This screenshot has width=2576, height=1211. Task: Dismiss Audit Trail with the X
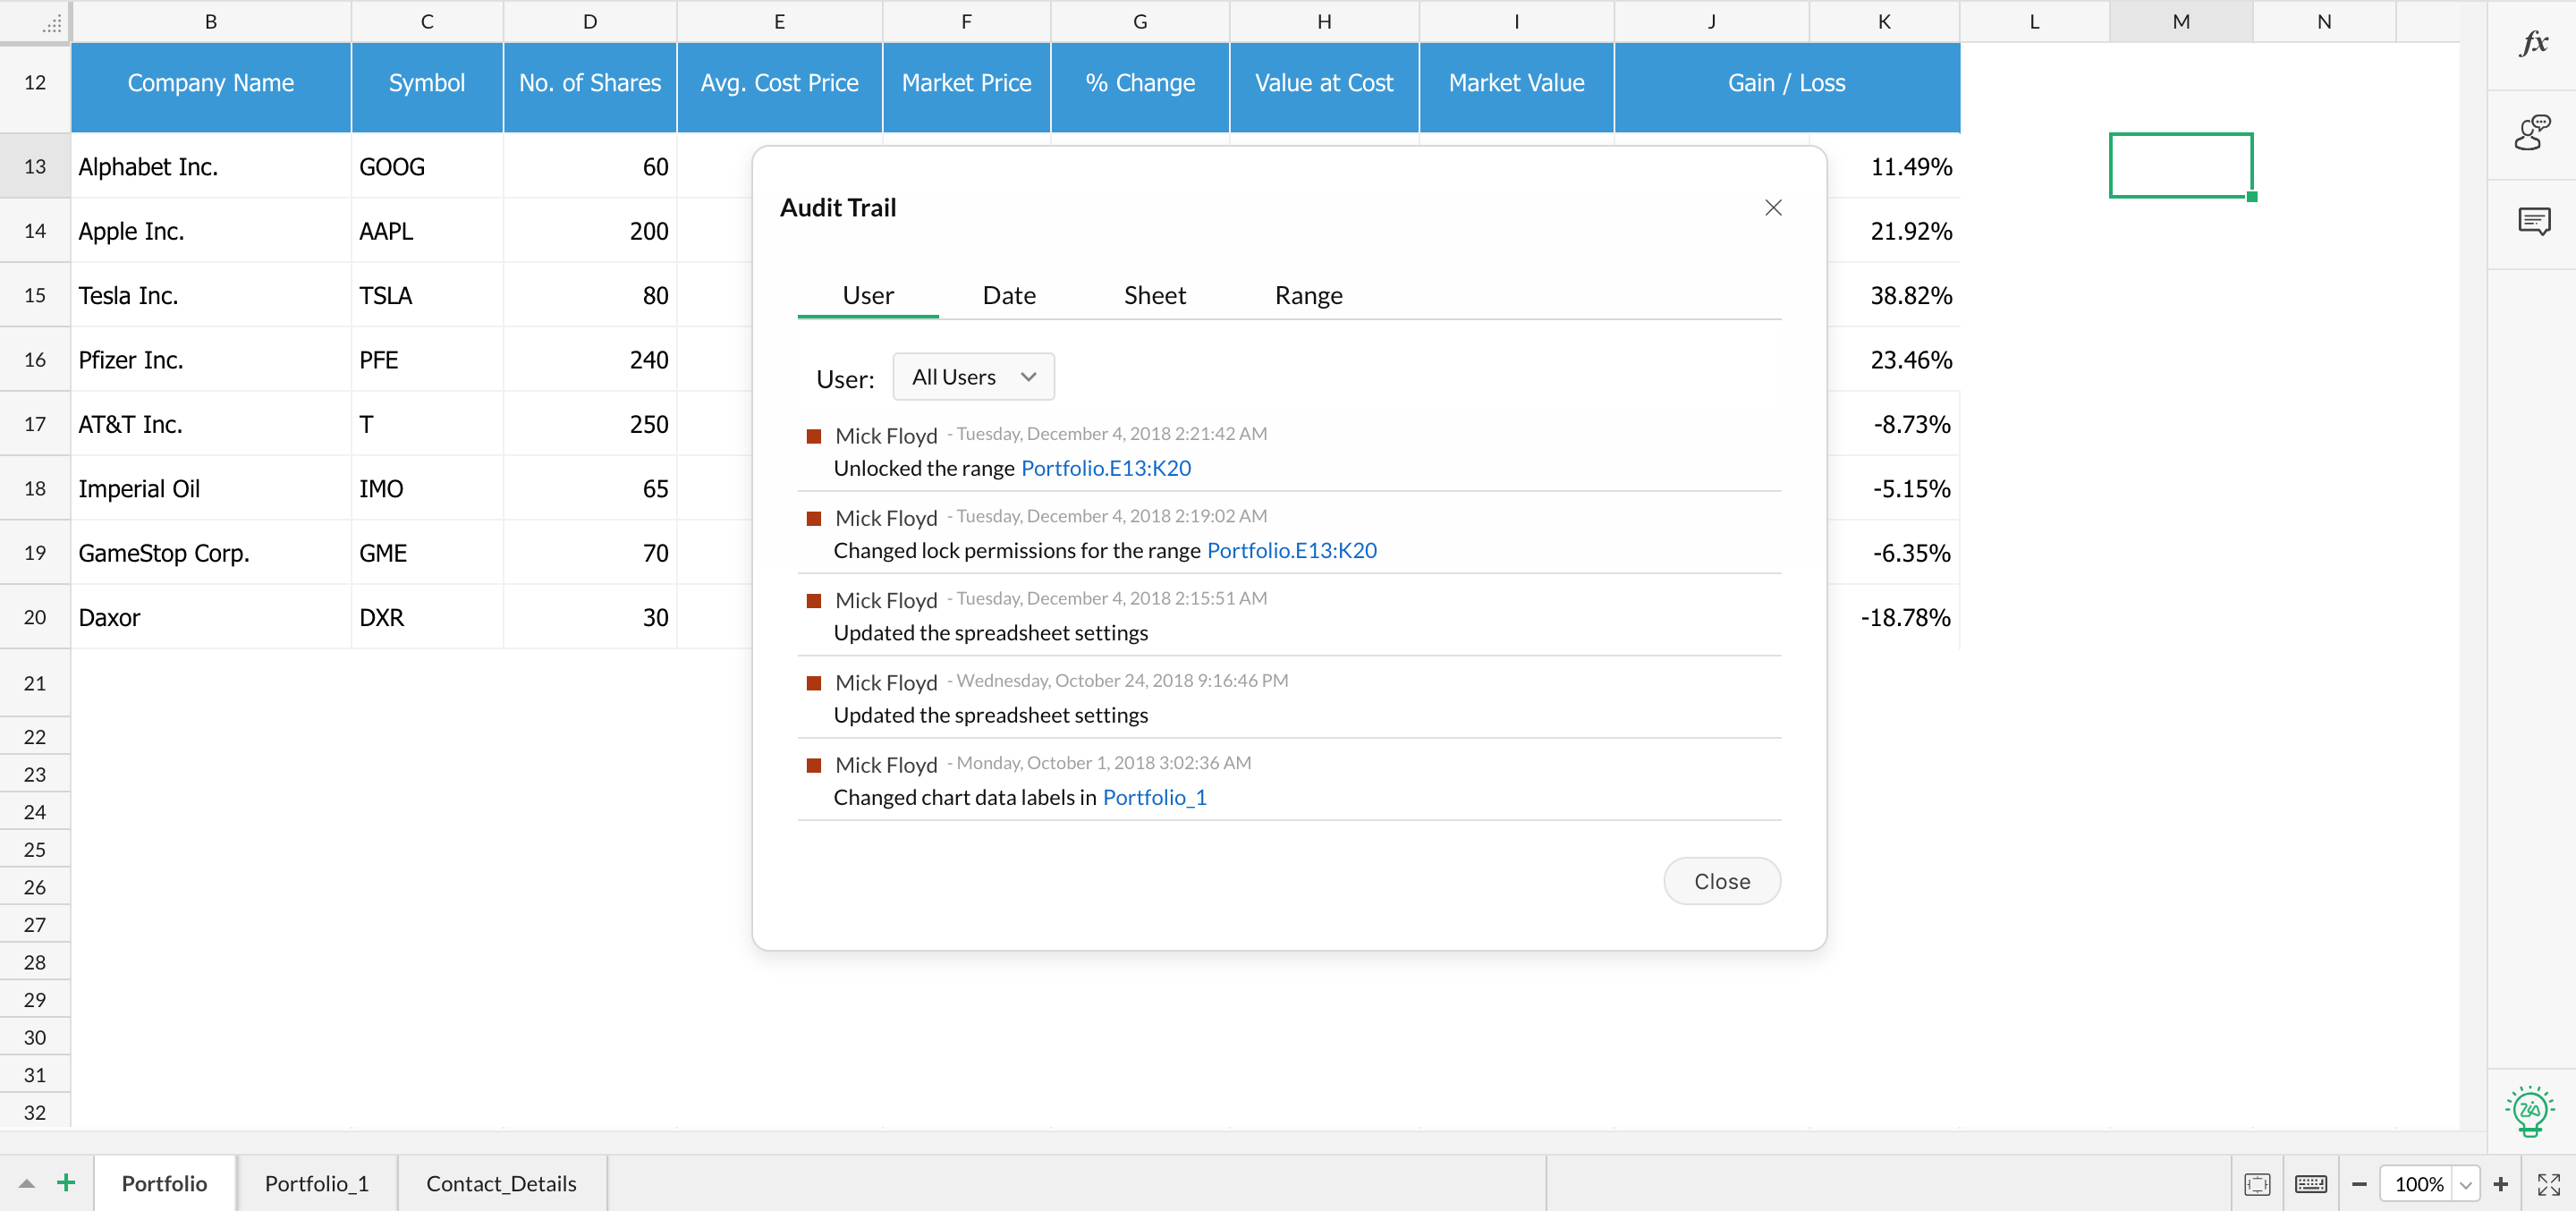(x=1772, y=207)
